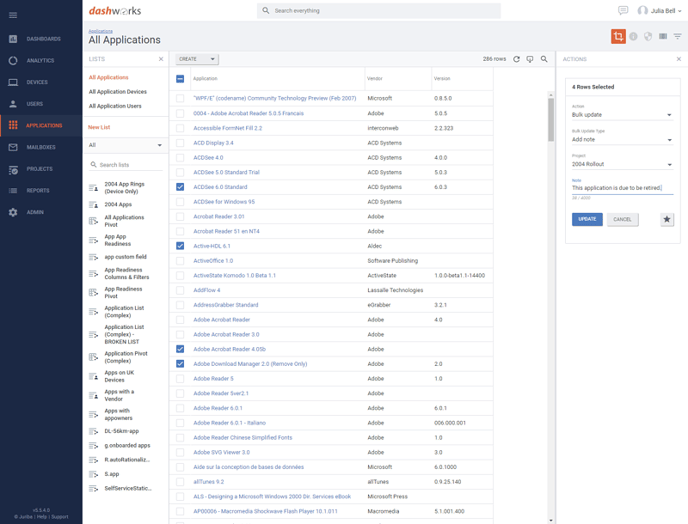688x524 pixels.
Task: Open the table search icon
Action: 544,59
